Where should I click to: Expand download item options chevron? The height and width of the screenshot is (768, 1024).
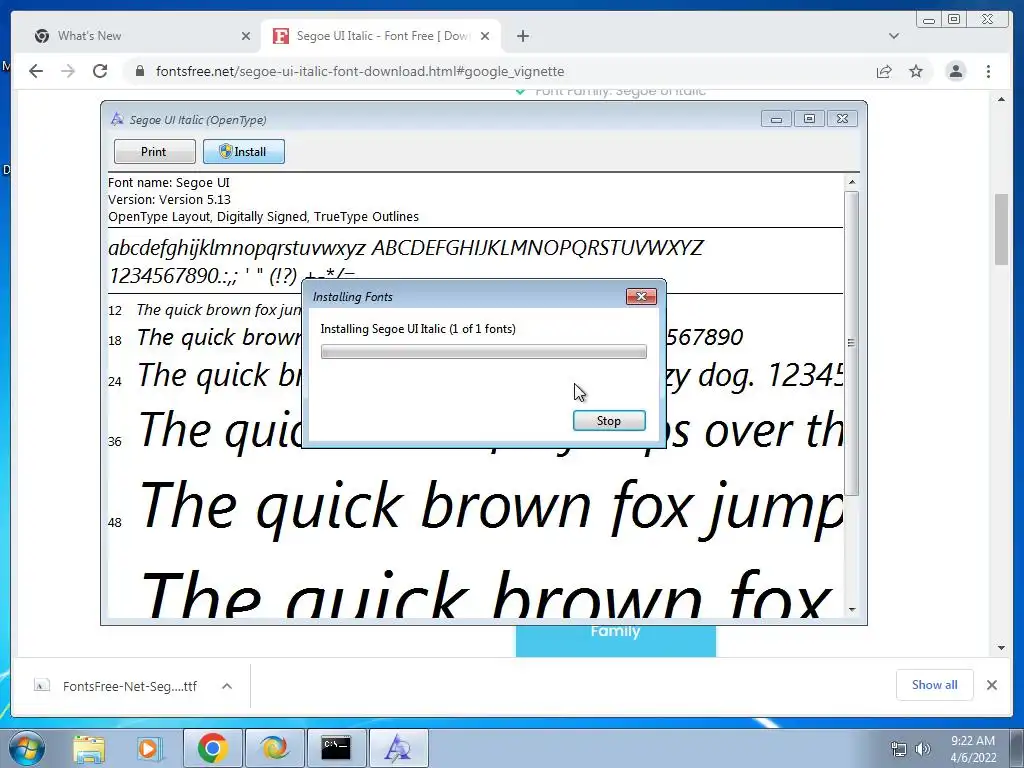(227, 686)
